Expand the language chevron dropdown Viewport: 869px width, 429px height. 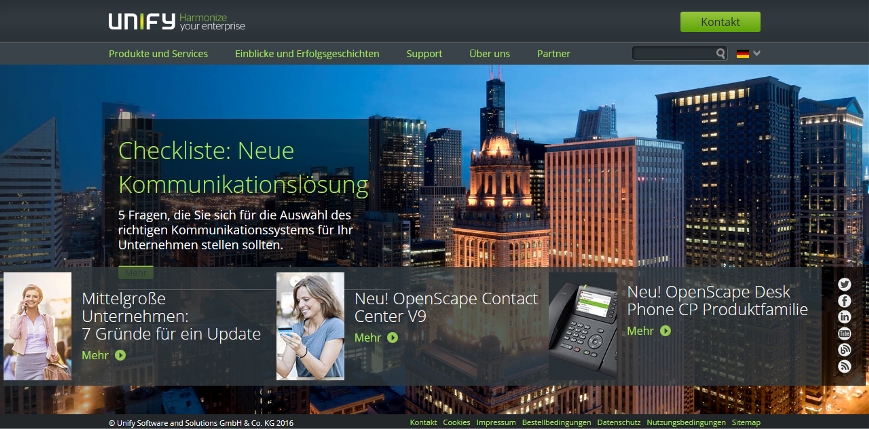pyautogui.click(x=757, y=54)
